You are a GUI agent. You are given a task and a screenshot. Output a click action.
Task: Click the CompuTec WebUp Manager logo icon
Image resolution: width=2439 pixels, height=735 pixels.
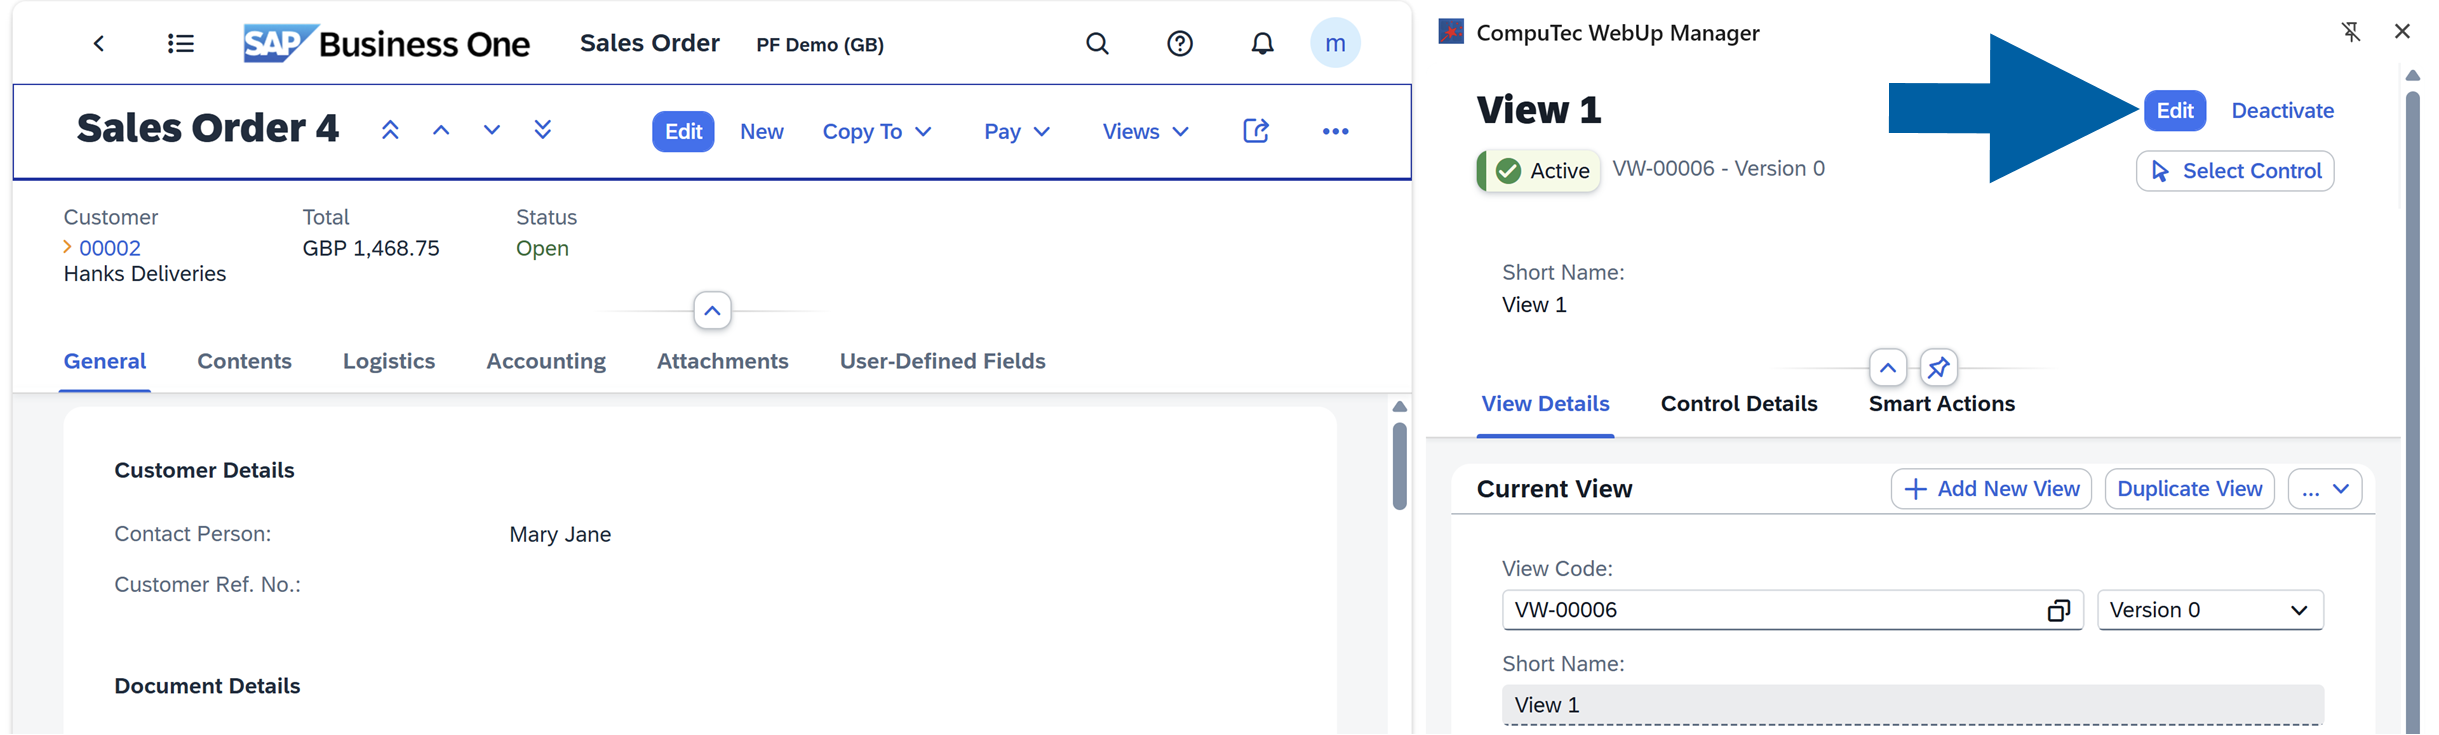coord(1451,32)
